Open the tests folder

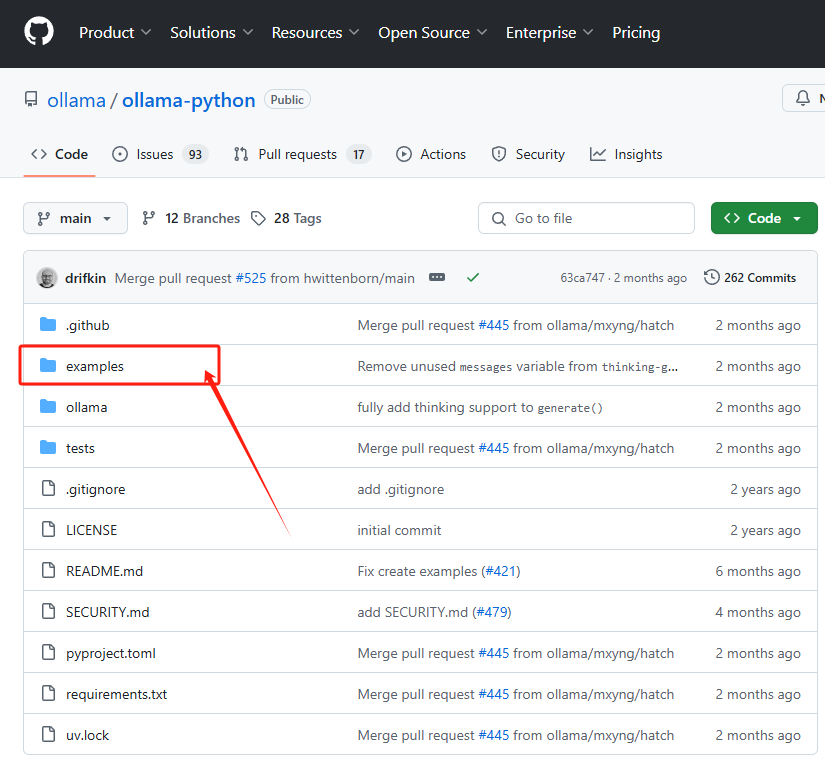[80, 448]
